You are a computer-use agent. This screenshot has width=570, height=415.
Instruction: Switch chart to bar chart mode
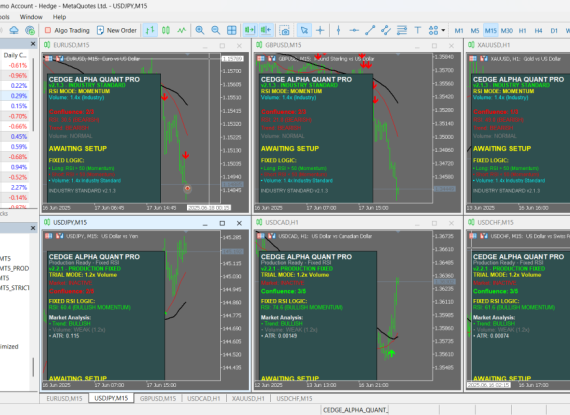150,30
